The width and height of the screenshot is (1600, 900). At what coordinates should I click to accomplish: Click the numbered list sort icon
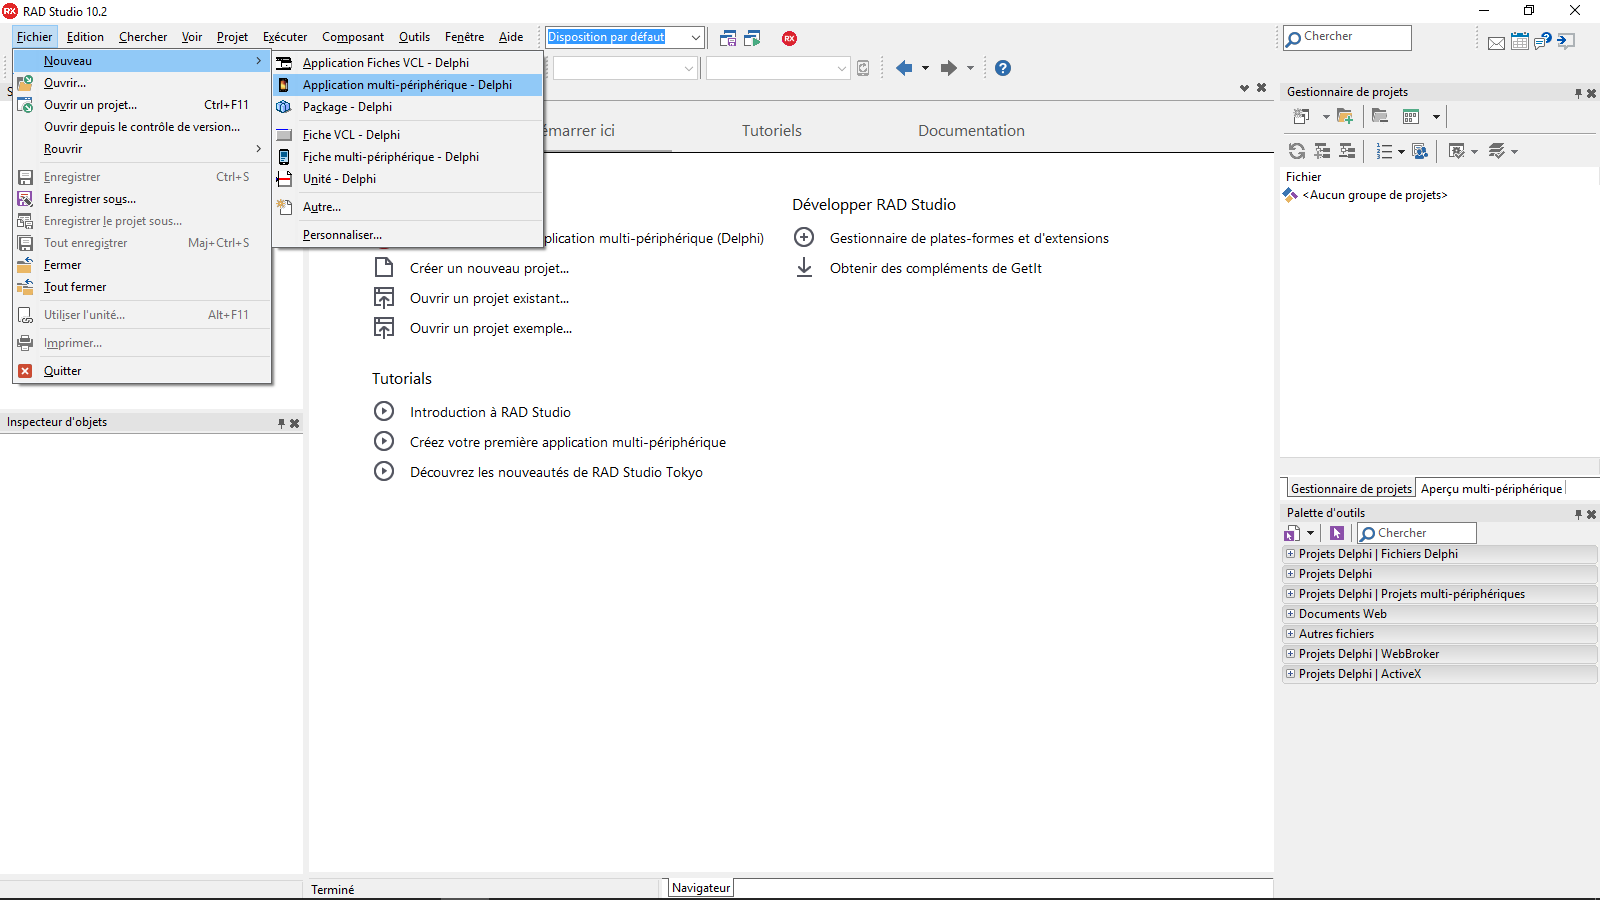pos(1385,151)
